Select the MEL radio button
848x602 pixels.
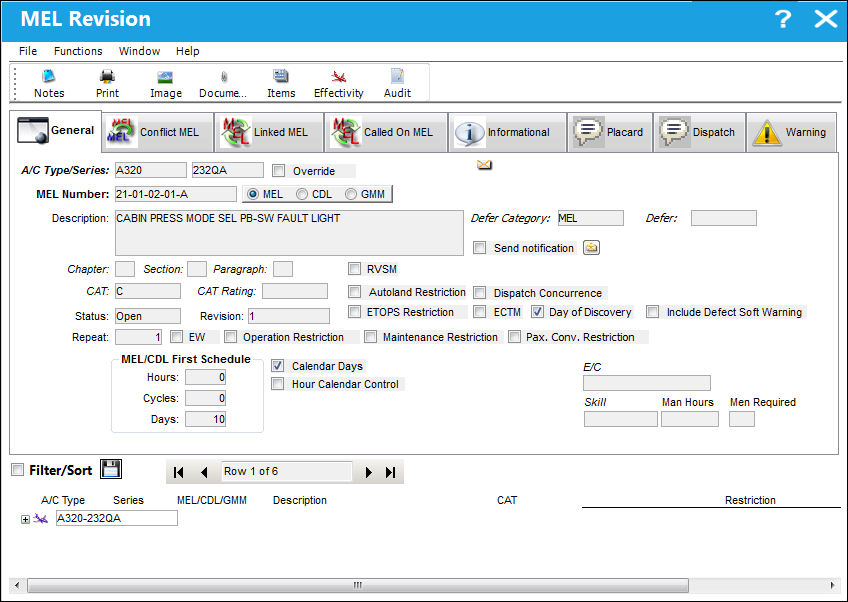coord(253,194)
